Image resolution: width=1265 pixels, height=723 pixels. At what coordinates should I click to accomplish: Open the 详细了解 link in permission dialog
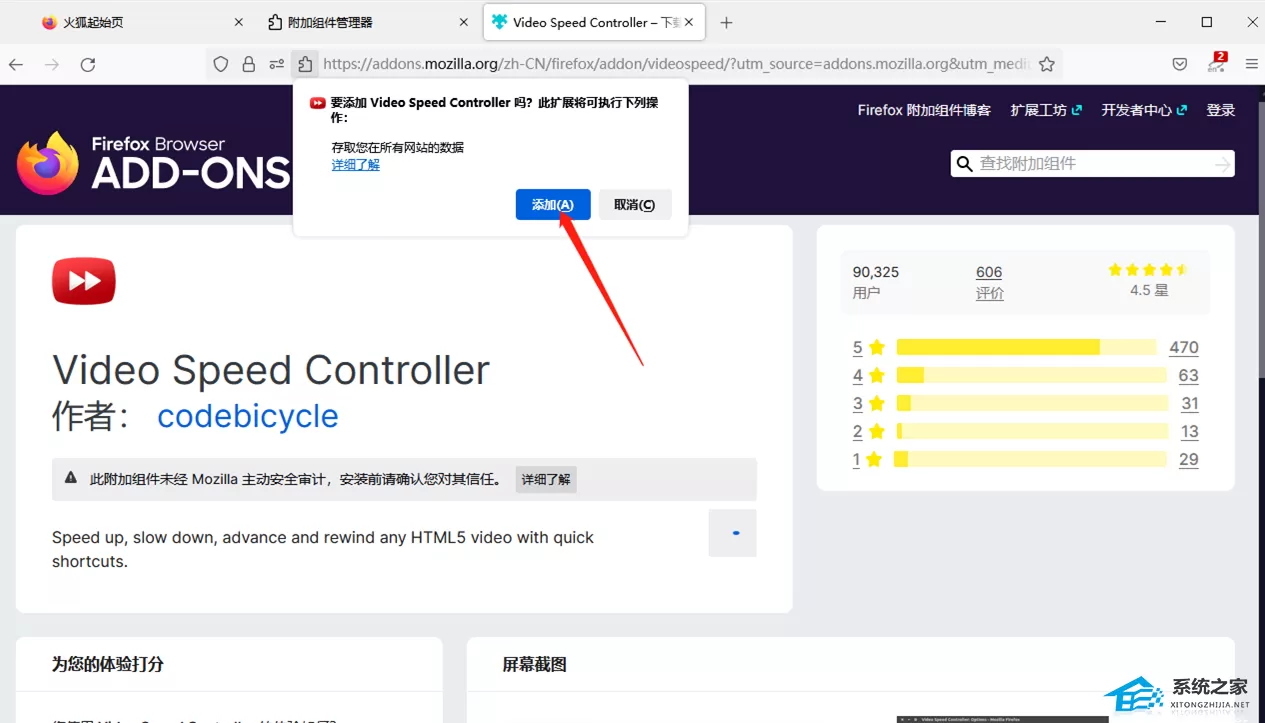(x=356, y=165)
